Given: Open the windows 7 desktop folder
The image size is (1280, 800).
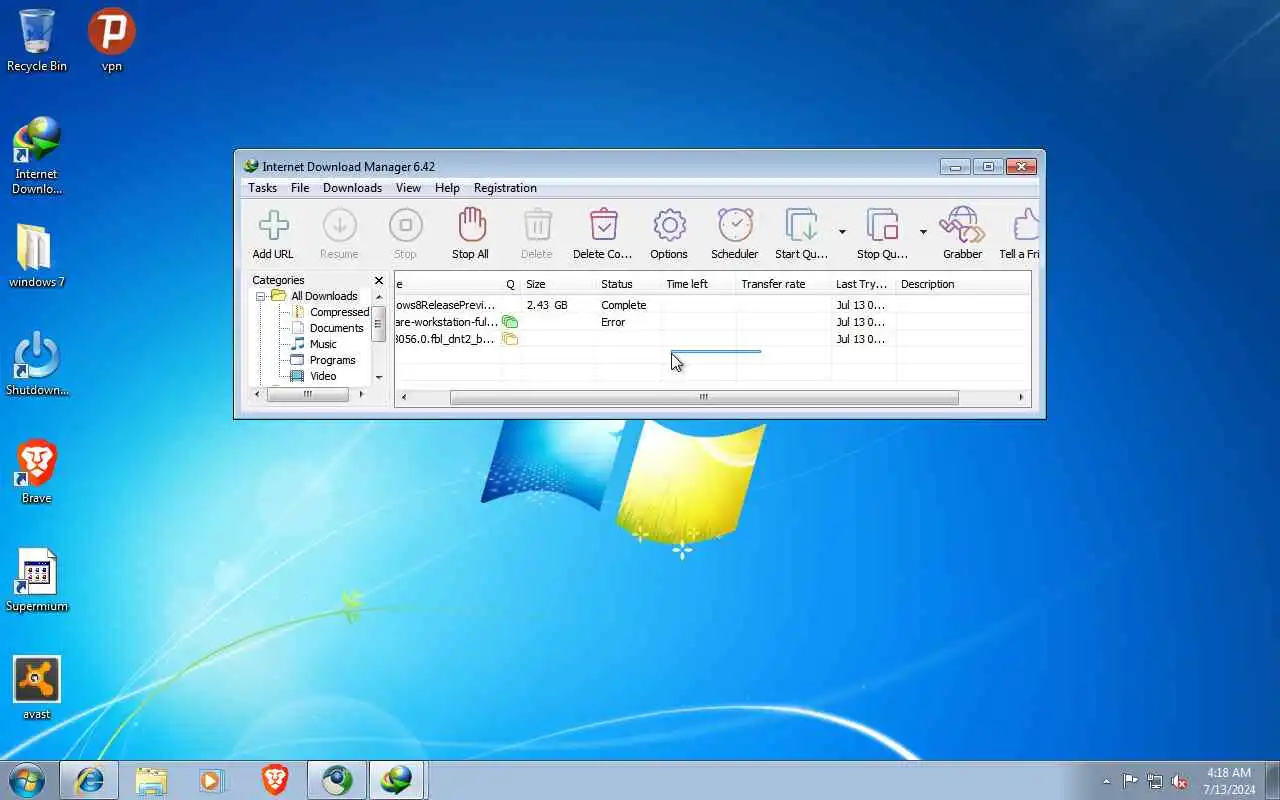Looking at the screenshot, I should (37, 256).
